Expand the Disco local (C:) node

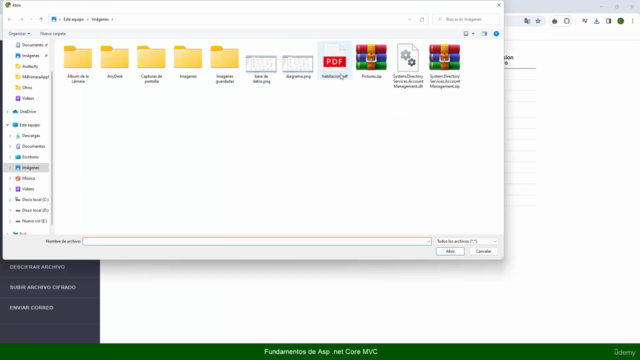10,200
